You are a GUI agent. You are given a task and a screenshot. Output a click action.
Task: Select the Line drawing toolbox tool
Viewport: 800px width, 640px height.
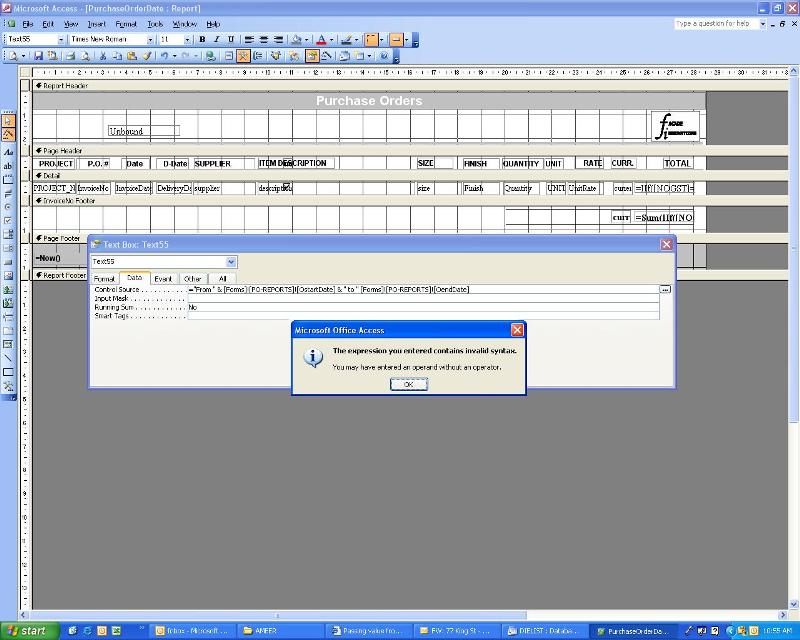9,359
